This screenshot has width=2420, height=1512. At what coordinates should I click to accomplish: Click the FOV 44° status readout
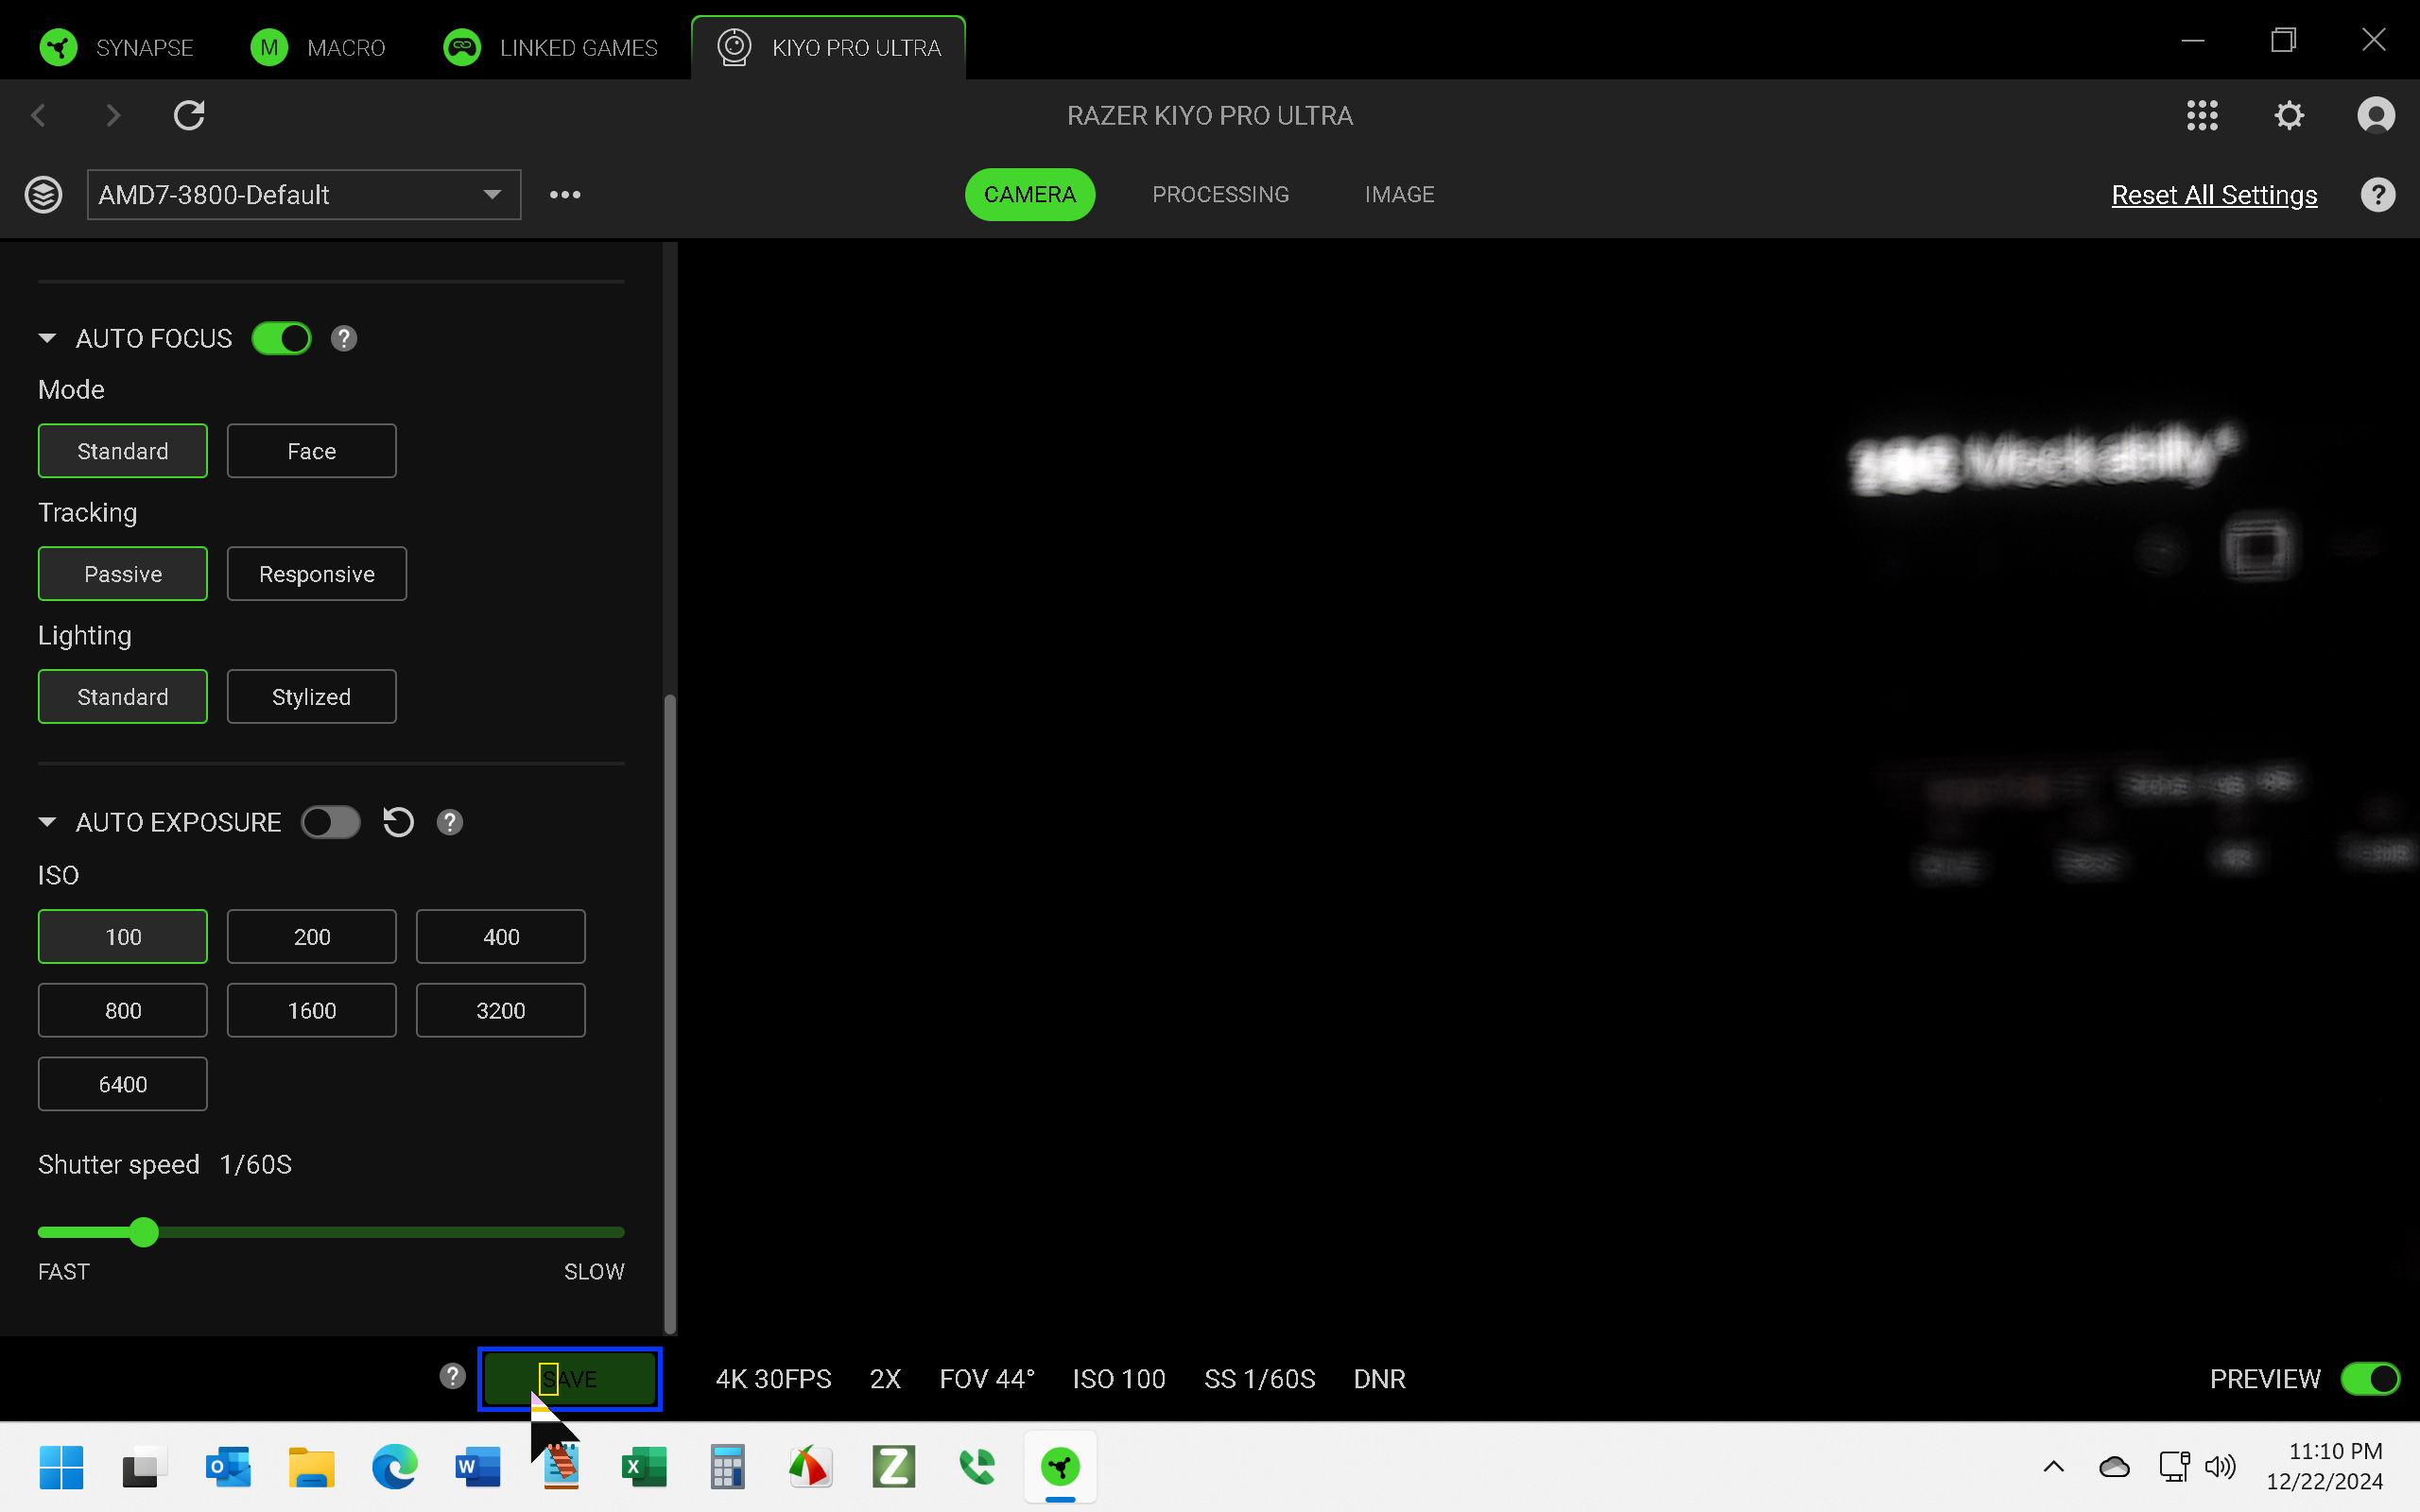pyautogui.click(x=987, y=1379)
